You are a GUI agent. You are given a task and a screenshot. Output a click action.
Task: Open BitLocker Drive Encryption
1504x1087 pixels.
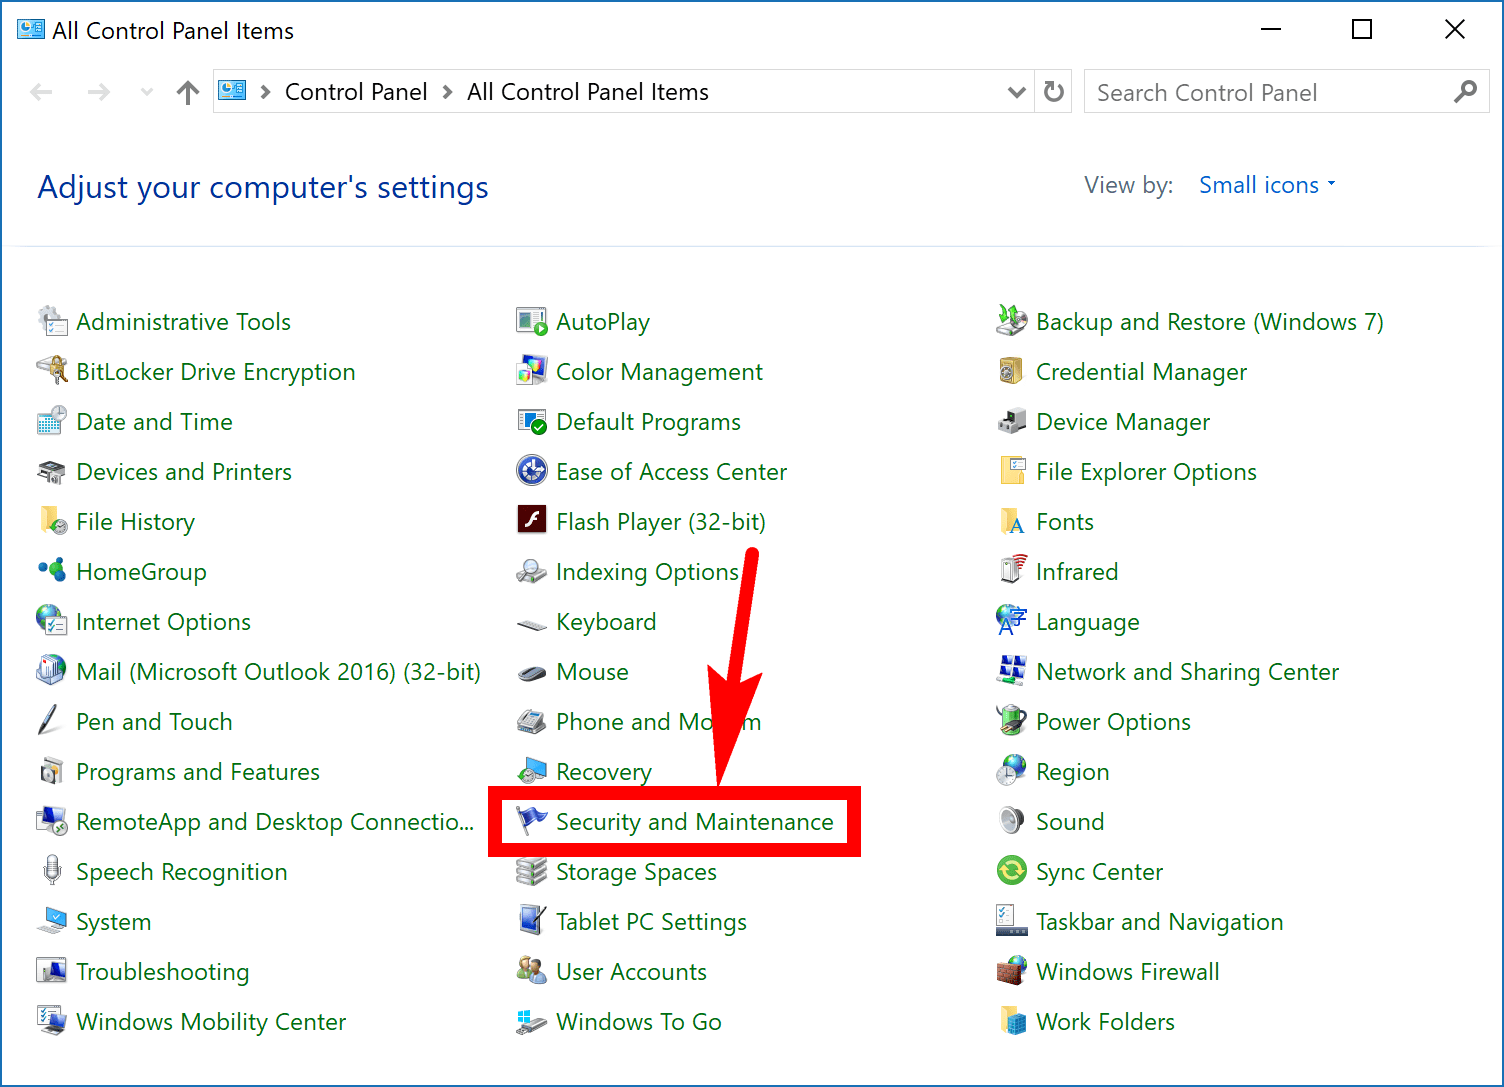click(x=216, y=371)
